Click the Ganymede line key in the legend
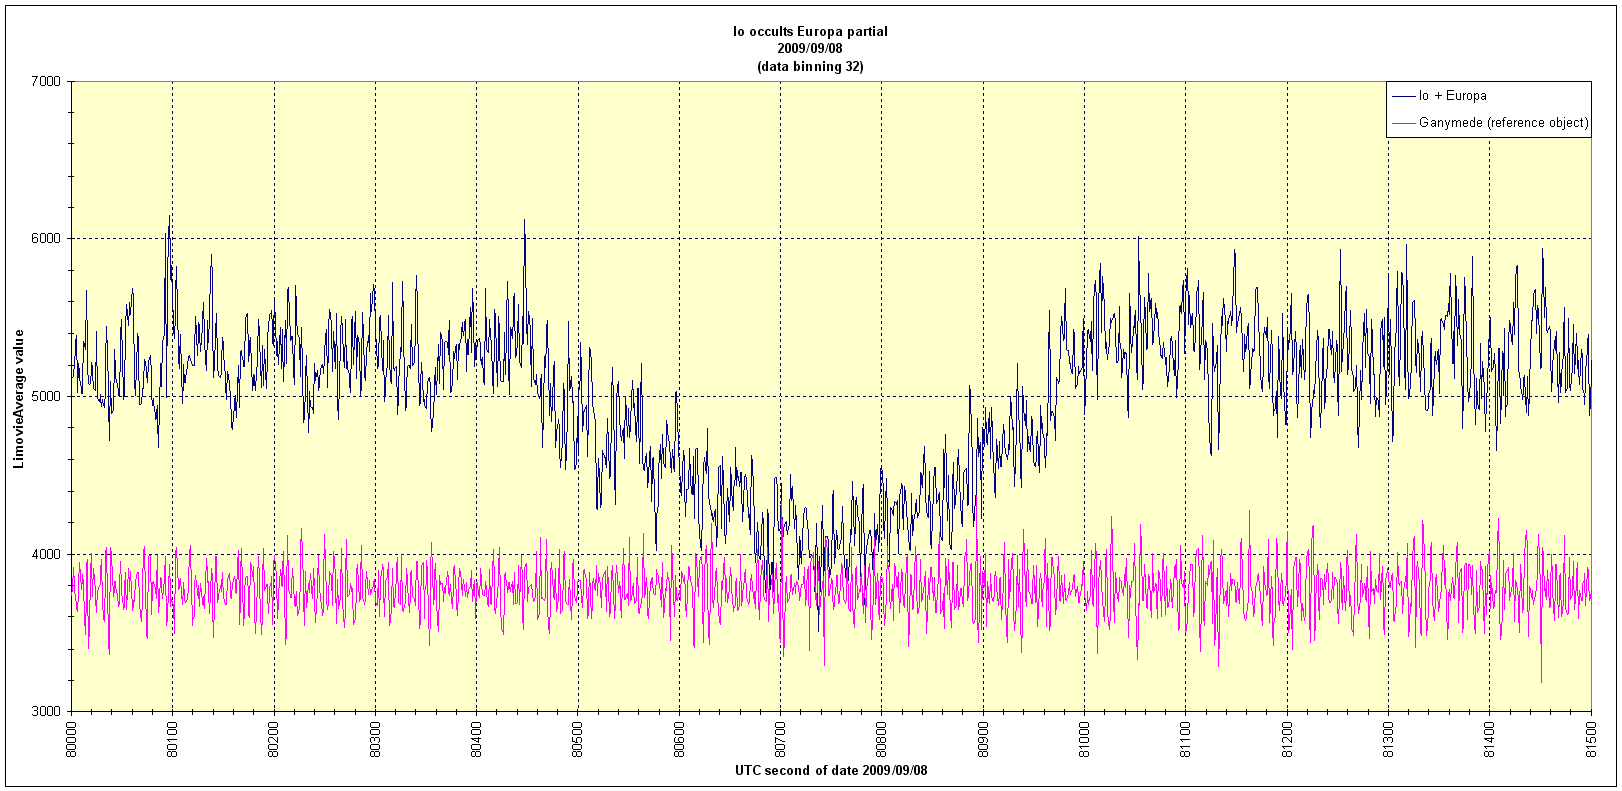The height and width of the screenshot is (791, 1622). pos(1403,123)
